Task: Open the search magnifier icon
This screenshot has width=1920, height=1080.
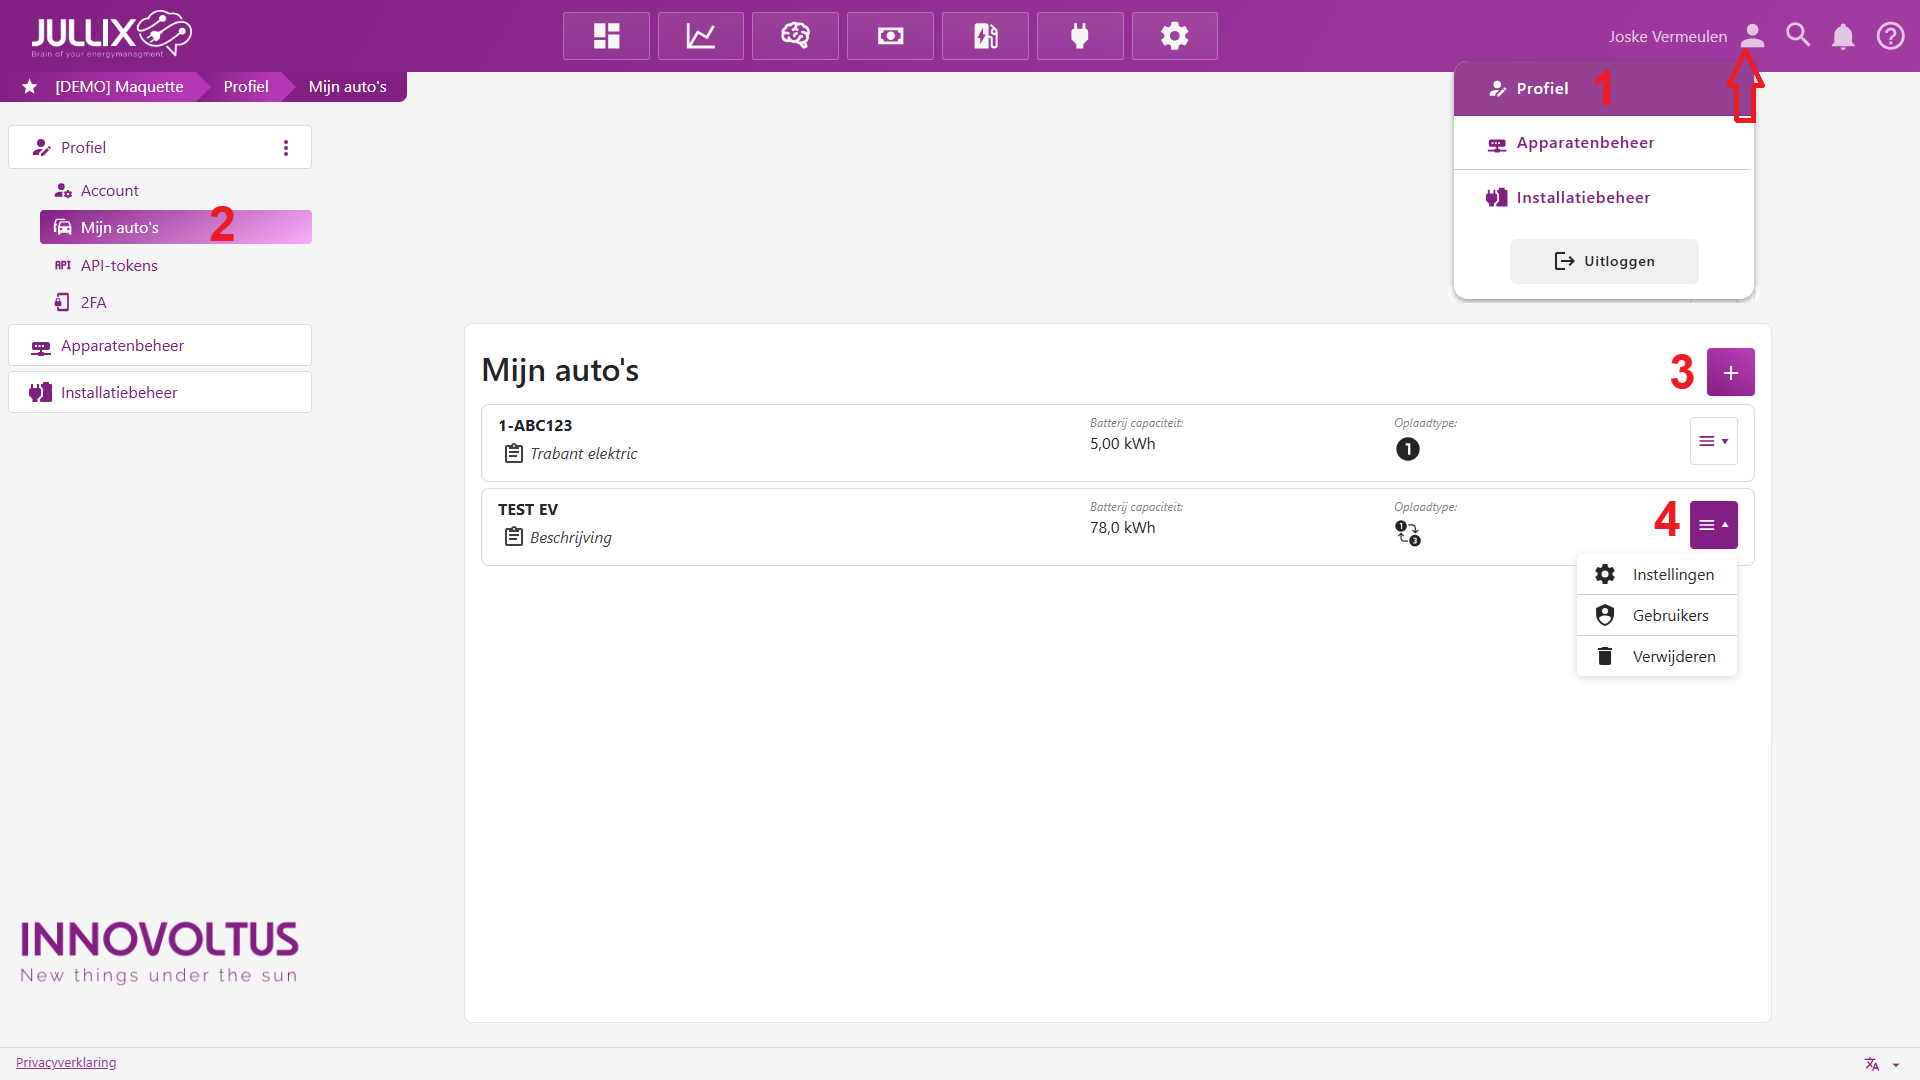Action: point(1798,36)
